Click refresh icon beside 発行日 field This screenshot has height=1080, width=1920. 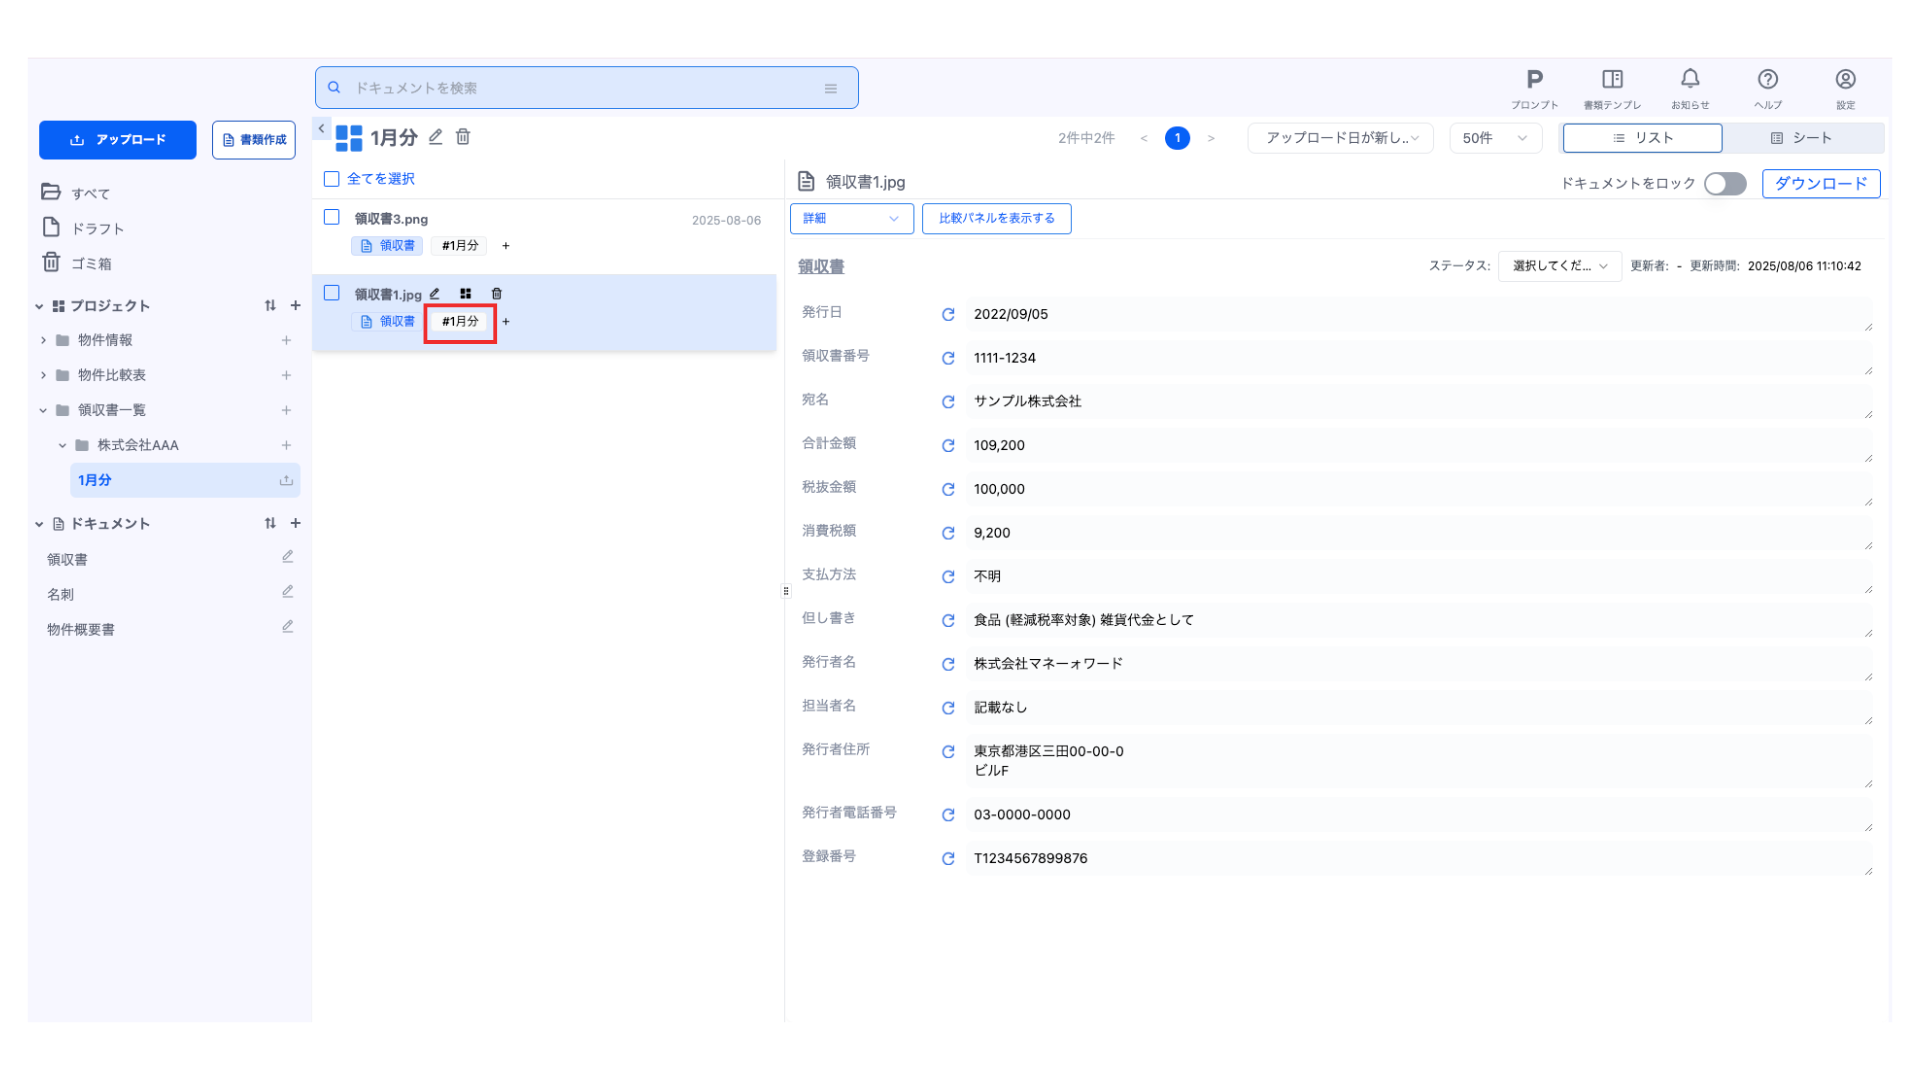[x=948, y=315]
